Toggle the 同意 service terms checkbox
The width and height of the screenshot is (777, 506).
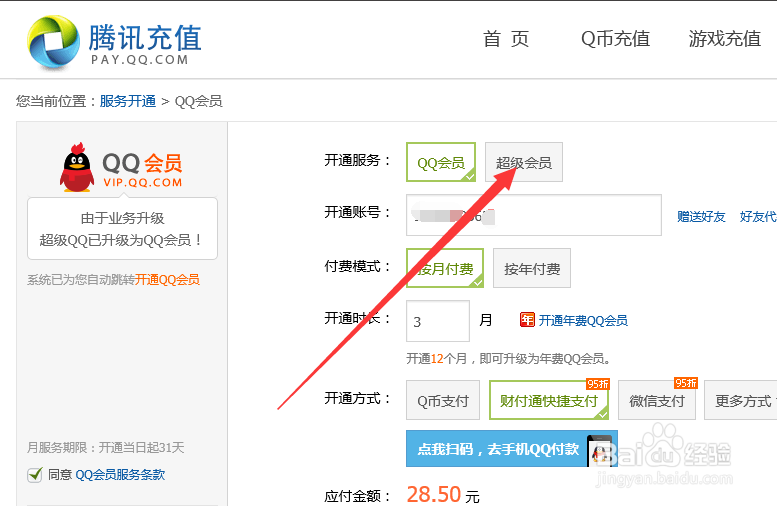(x=35, y=475)
